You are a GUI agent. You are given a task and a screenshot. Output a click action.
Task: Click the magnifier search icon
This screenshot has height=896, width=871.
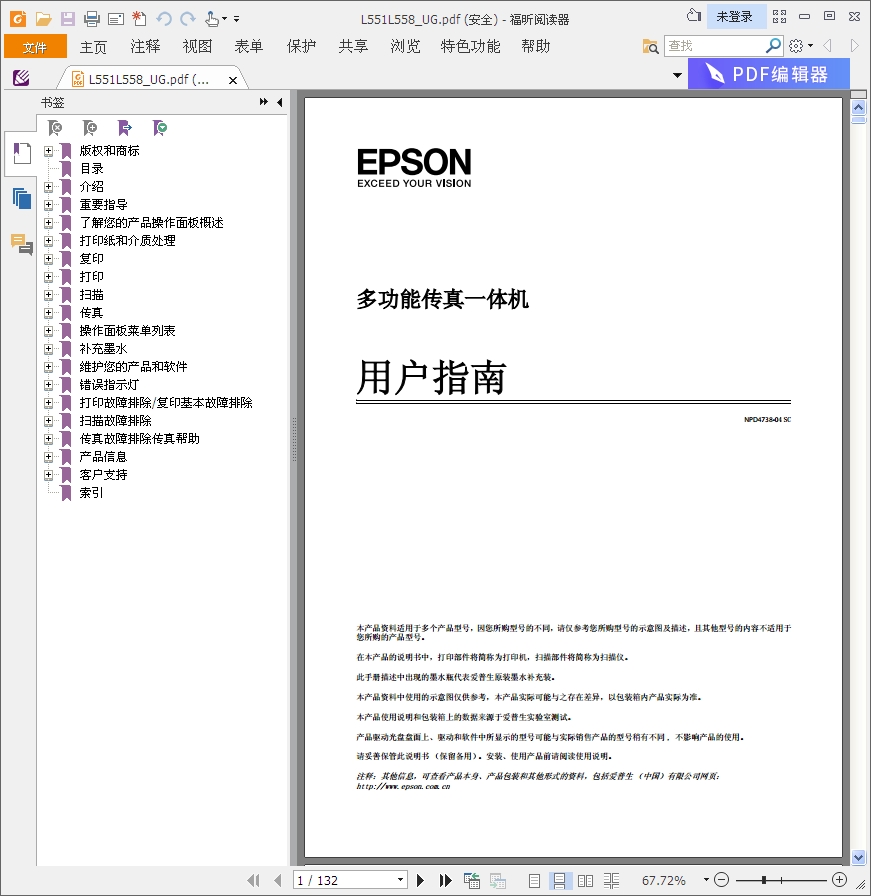coord(773,46)
